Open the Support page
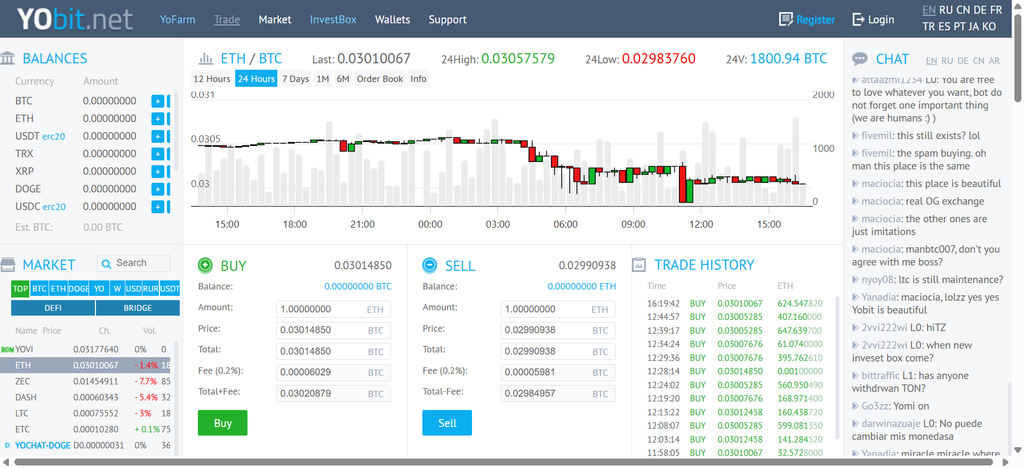Image resolution: width=1024 pixels, height=468 pixels. point(447,20)
